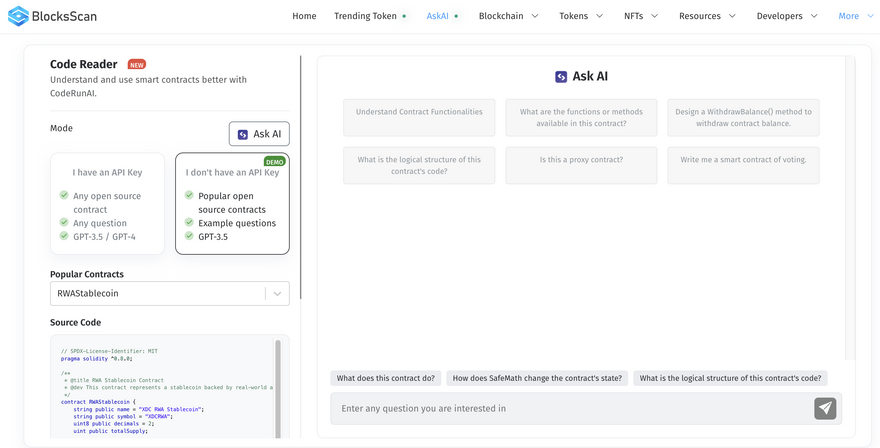Click the green check beside Any open source contract
This screenshot has height=448, width=880.
pos(64,196)
